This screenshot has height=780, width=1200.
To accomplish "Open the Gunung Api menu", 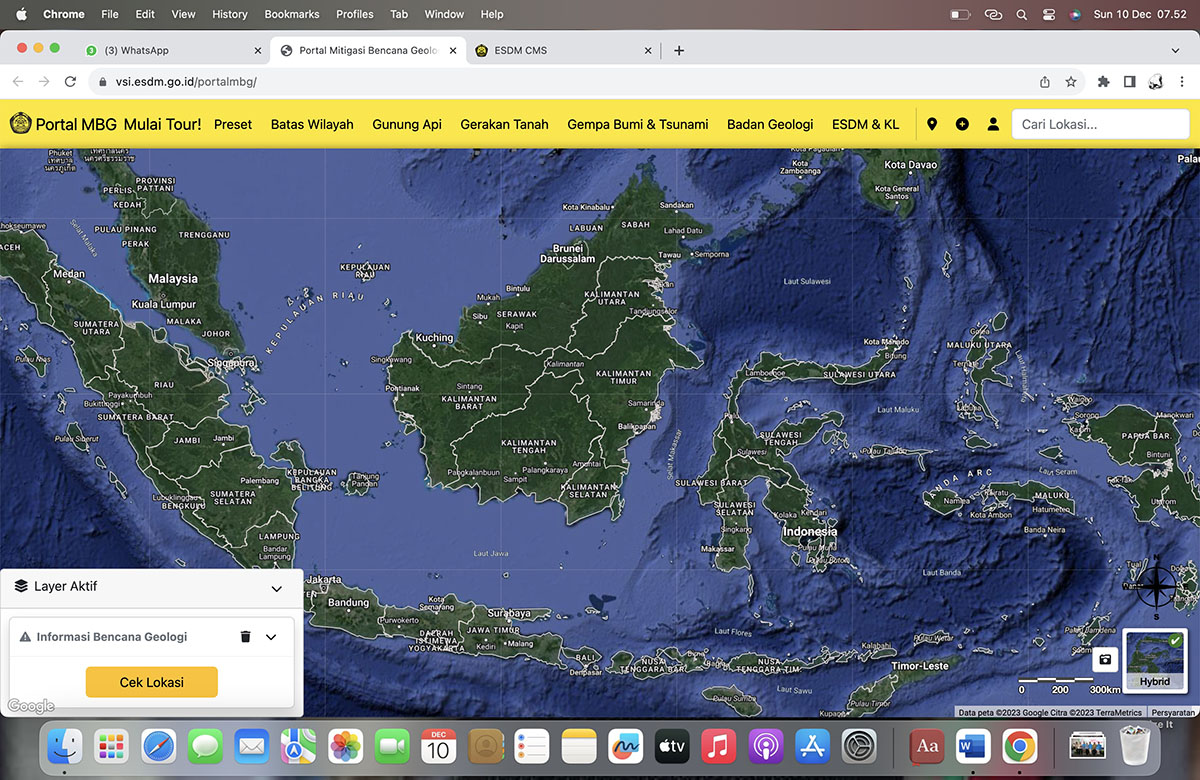I will (407, 124).
